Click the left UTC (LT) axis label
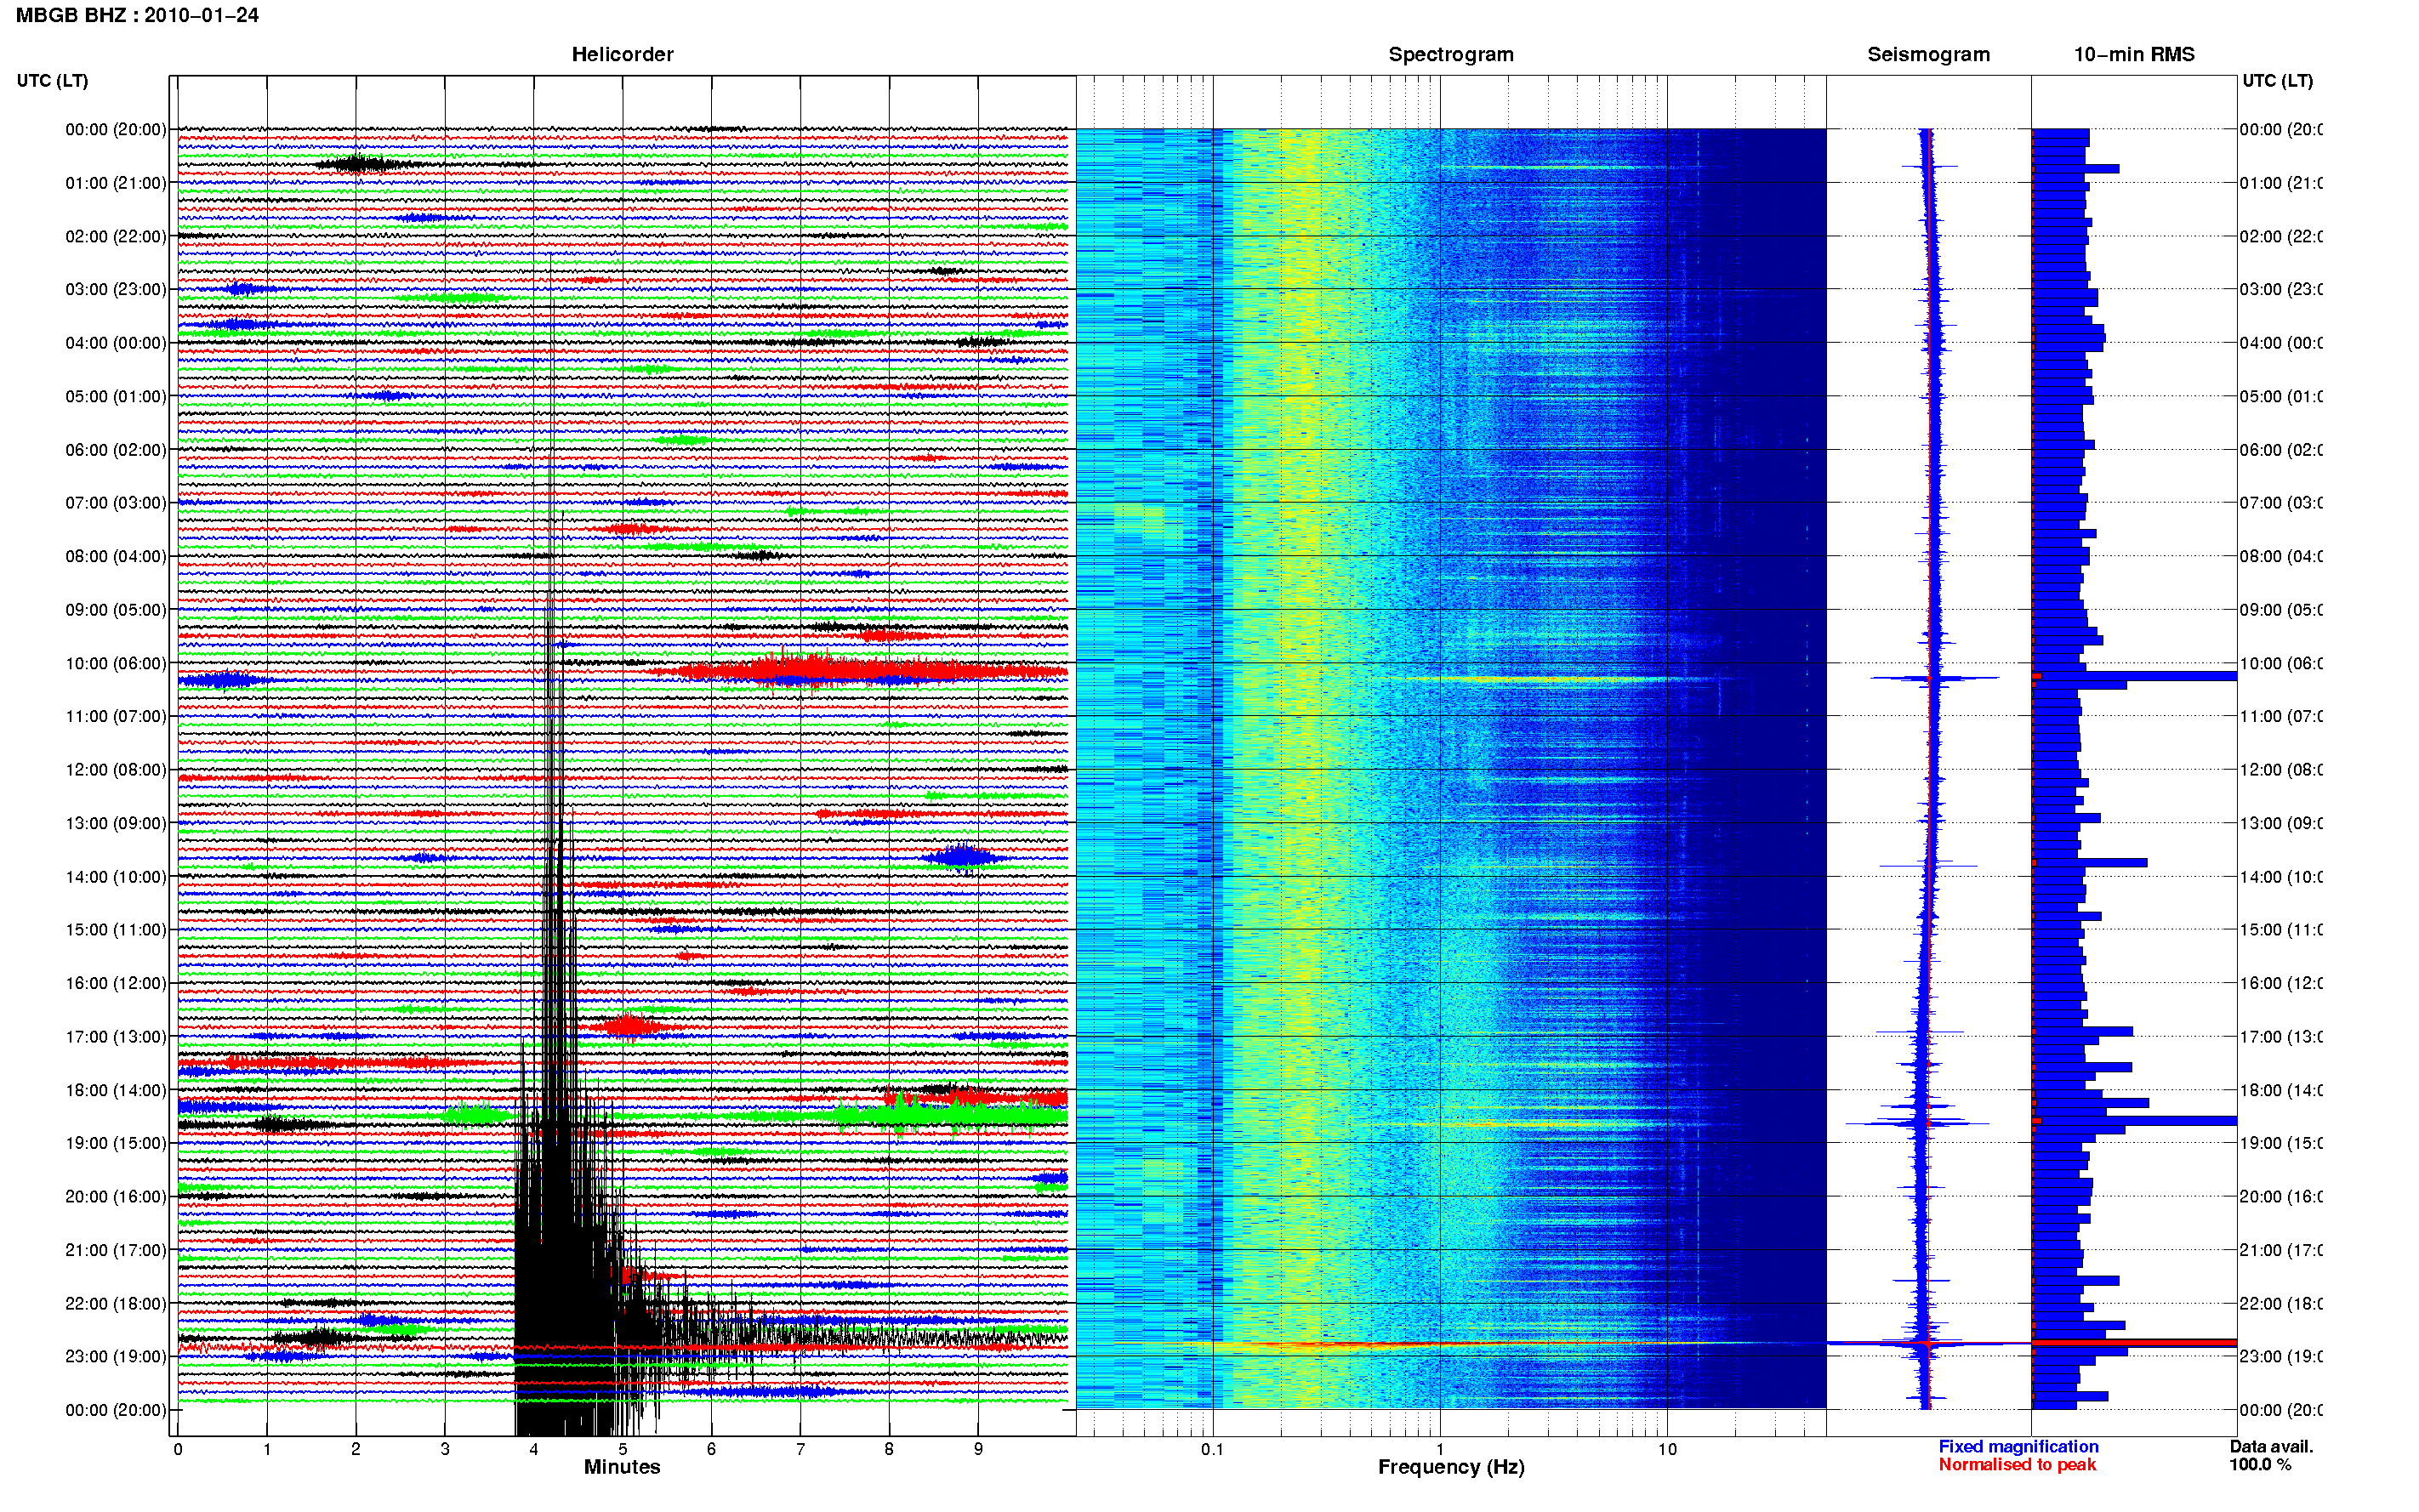 52,80
